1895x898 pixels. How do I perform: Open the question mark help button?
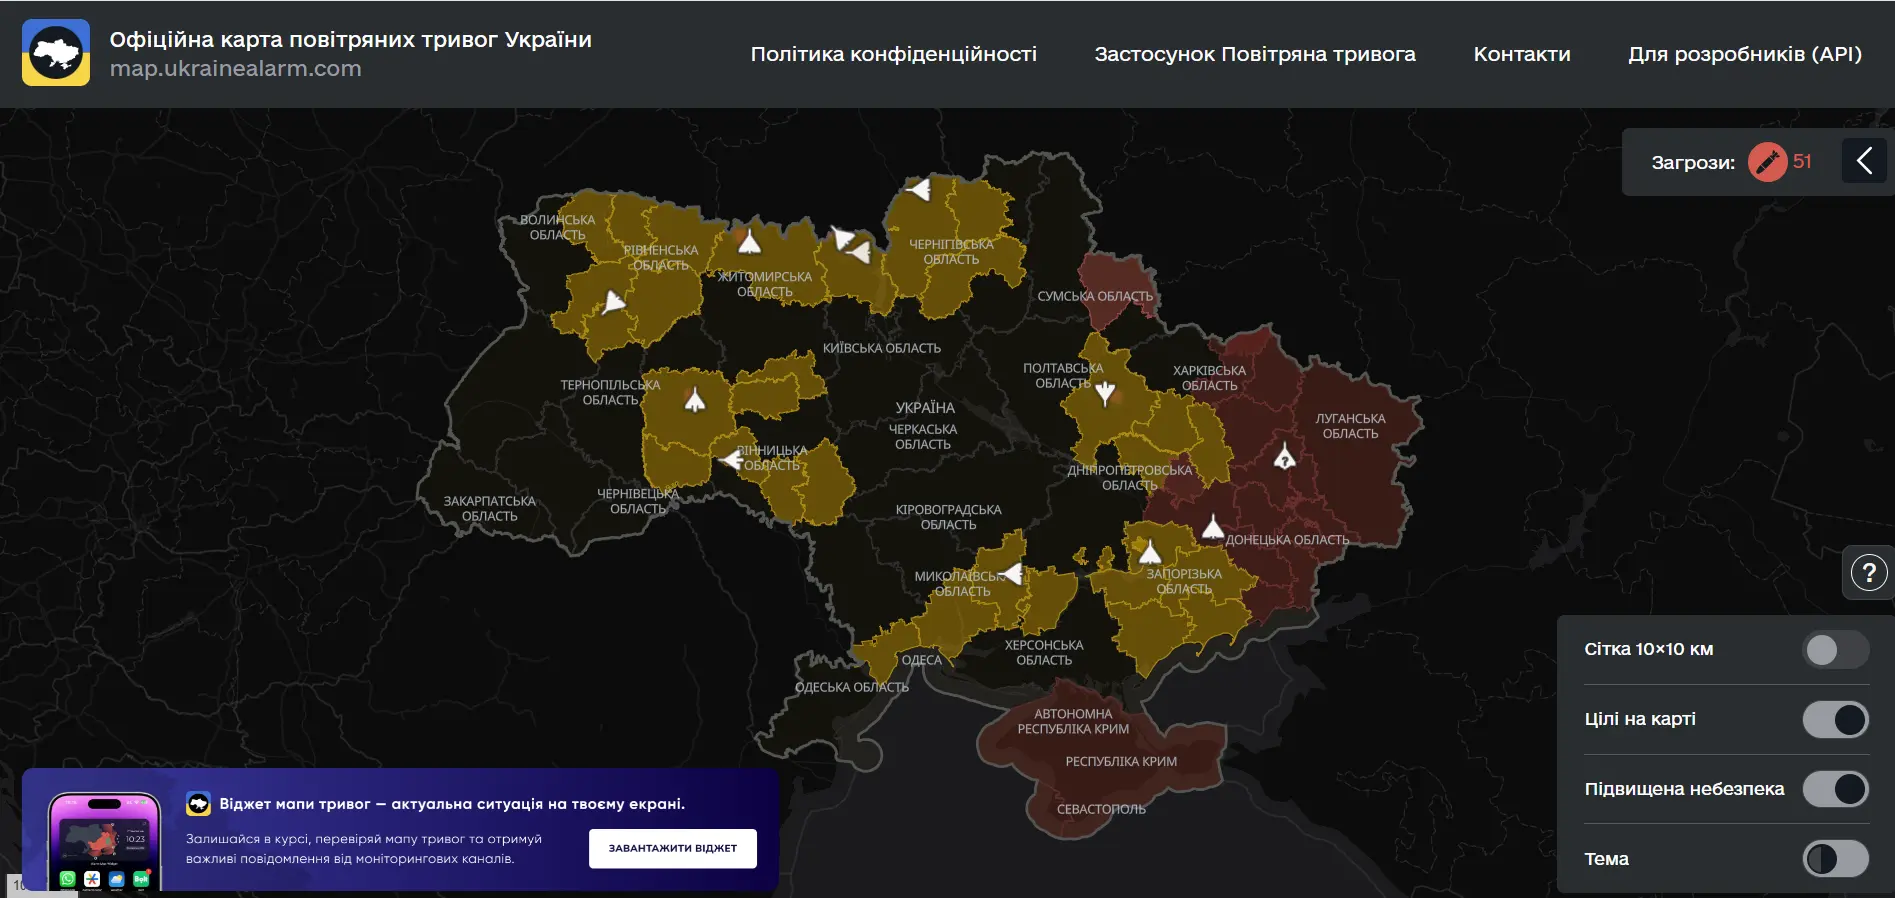[1868, 573]
